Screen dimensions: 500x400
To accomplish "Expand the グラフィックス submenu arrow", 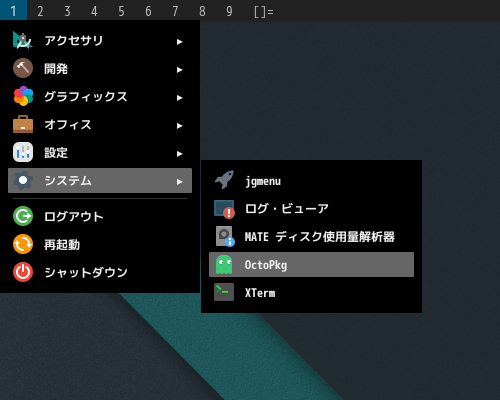I will click(x=180, y=98).
